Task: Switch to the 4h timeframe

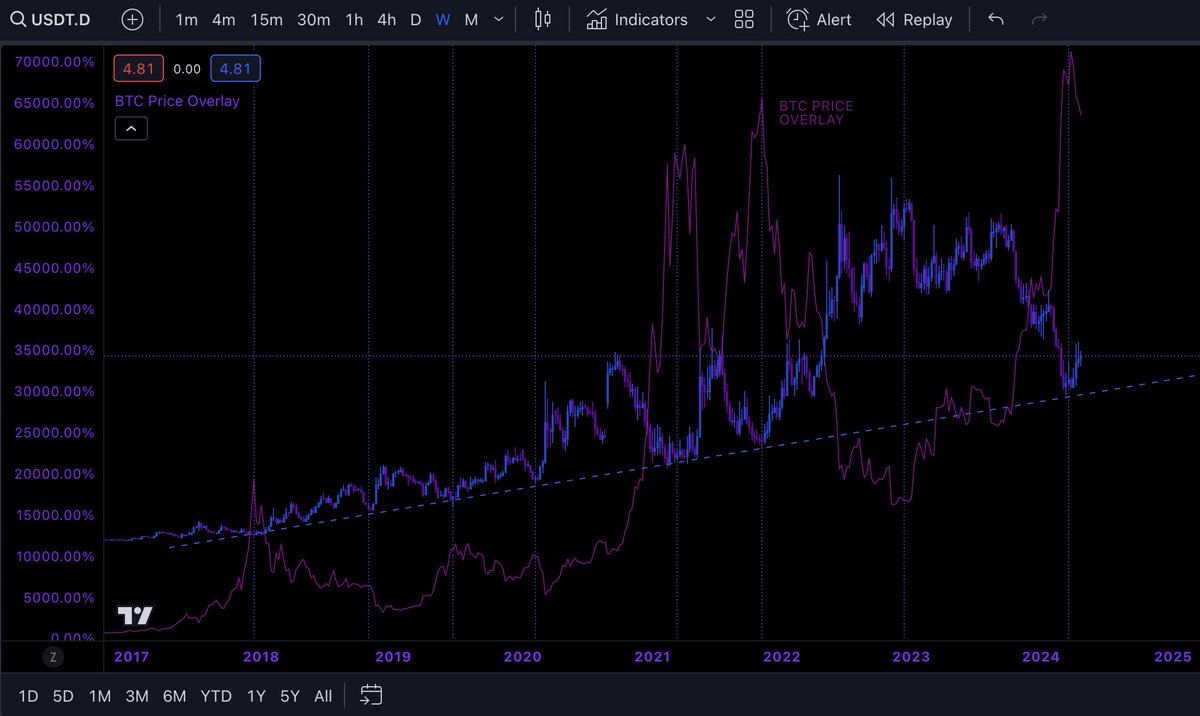Action: [387, 19]
